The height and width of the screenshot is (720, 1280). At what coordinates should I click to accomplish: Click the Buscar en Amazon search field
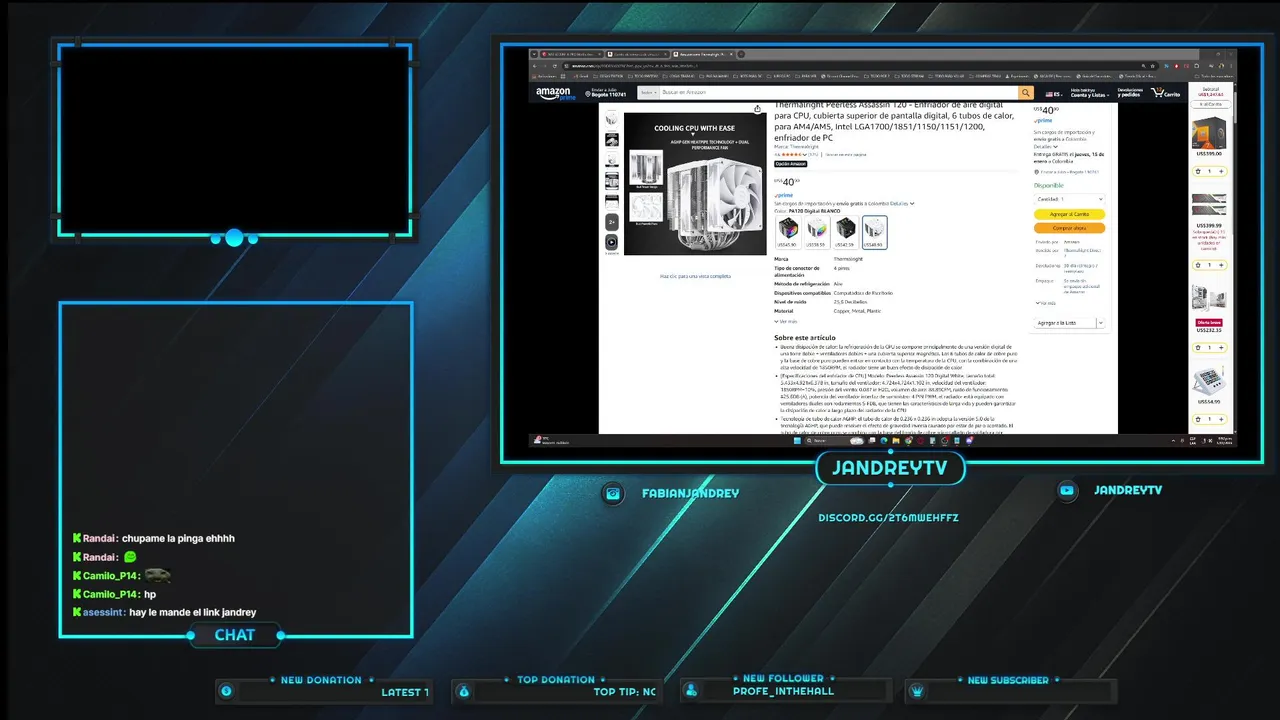(838, 92)
